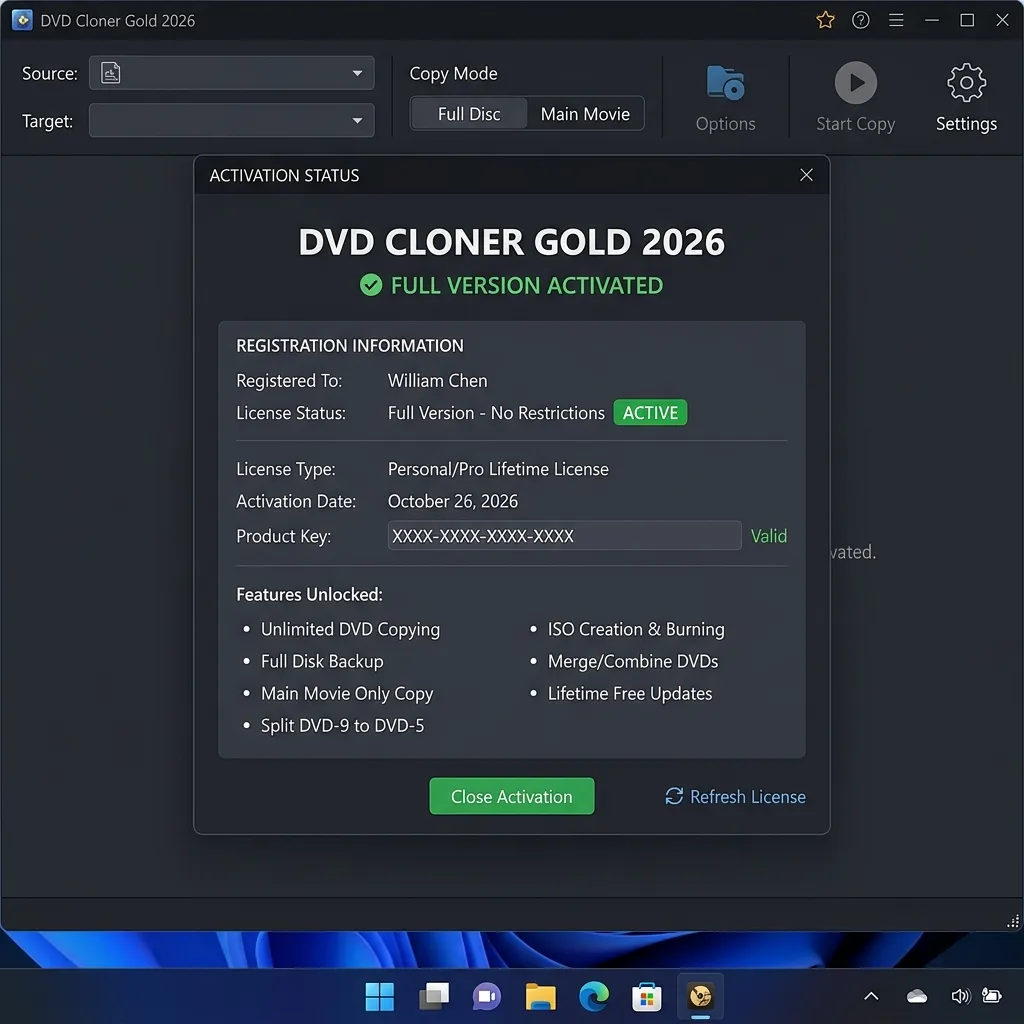The image size is (1024, 1024).
Task: Click DVD Cloner taskbar icon
Action: 700,996
